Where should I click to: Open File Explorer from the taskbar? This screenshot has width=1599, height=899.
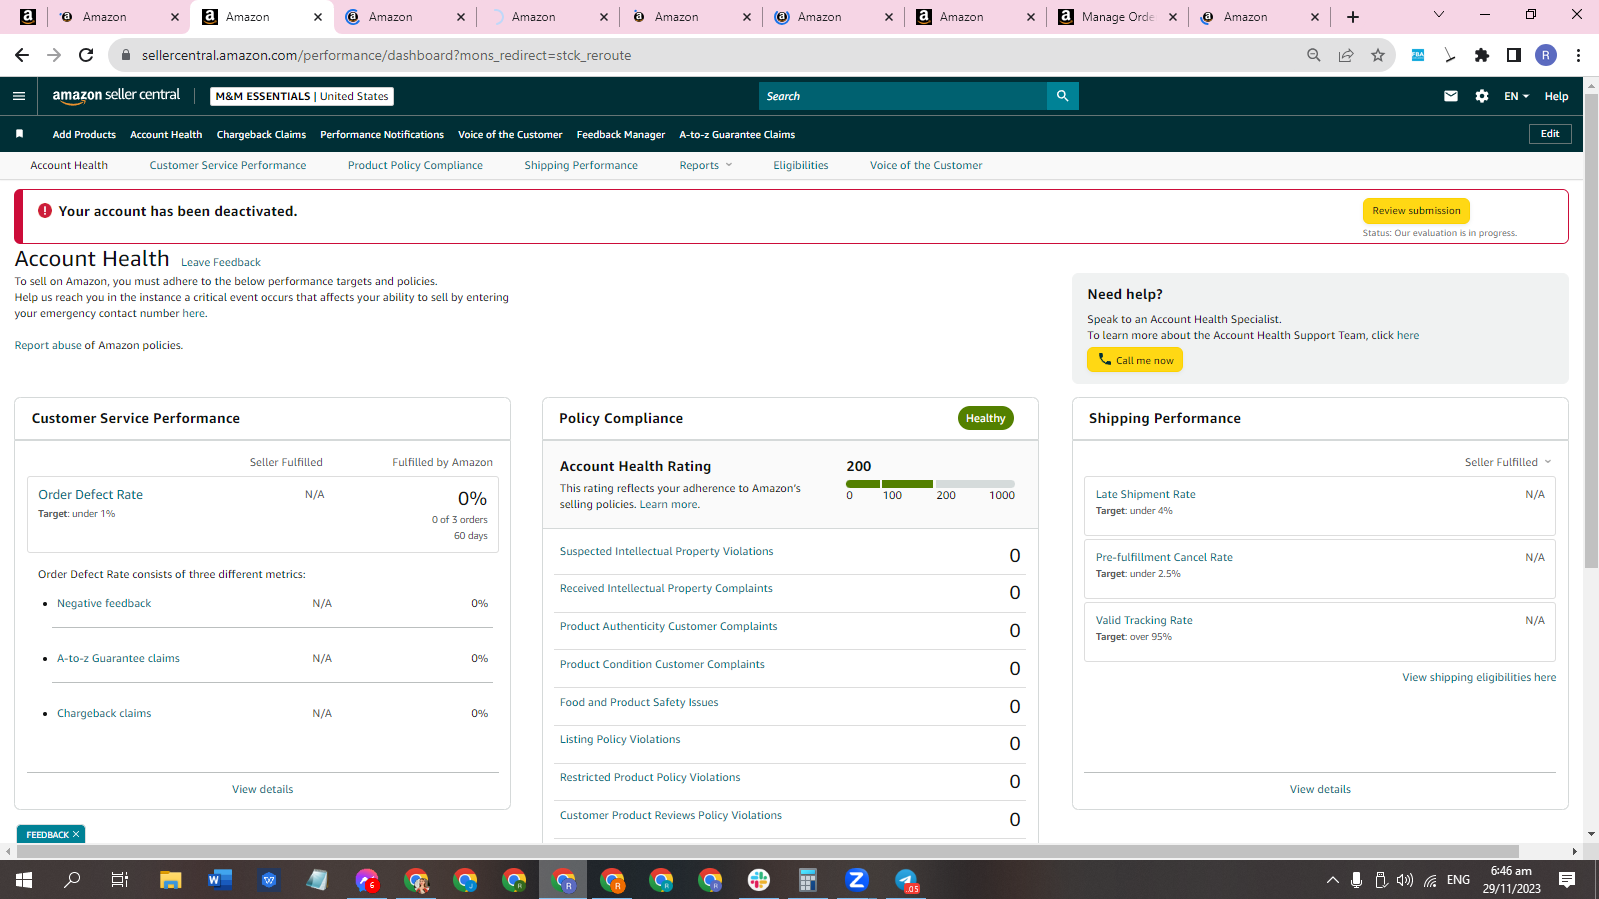[171, 880]
